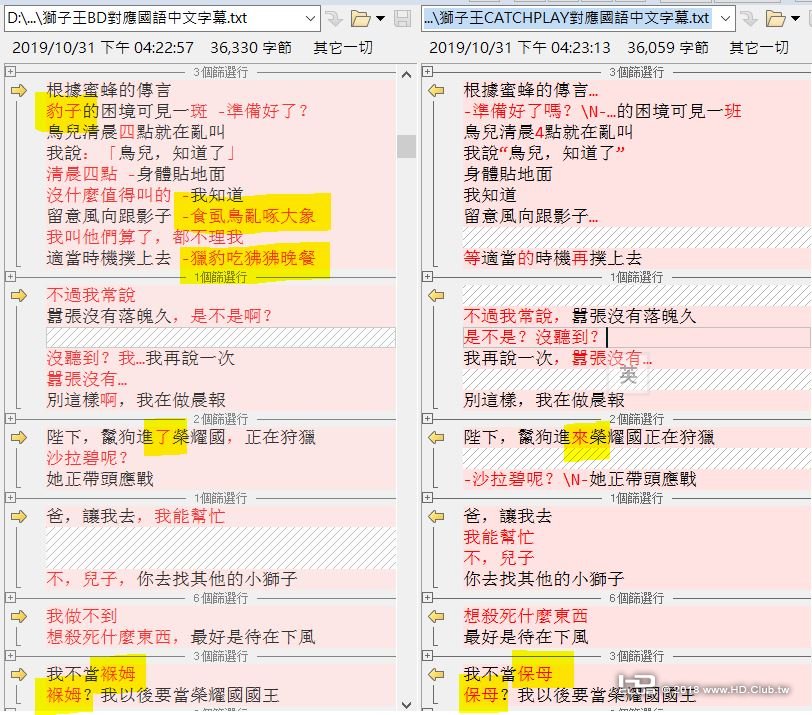Copy right 陛下，鬣狗進來榮耀國 section to the left
This screenshot has height=715, width=812.
click(x=436, y=437)
